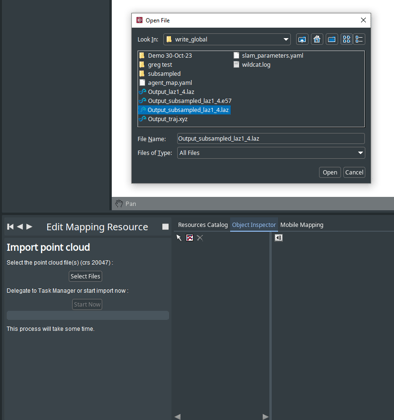Image resolution: width=394 pixels, height=420 pixels.
Task: Select Output_laz1_4.laz file
Action: click(167, 92)
